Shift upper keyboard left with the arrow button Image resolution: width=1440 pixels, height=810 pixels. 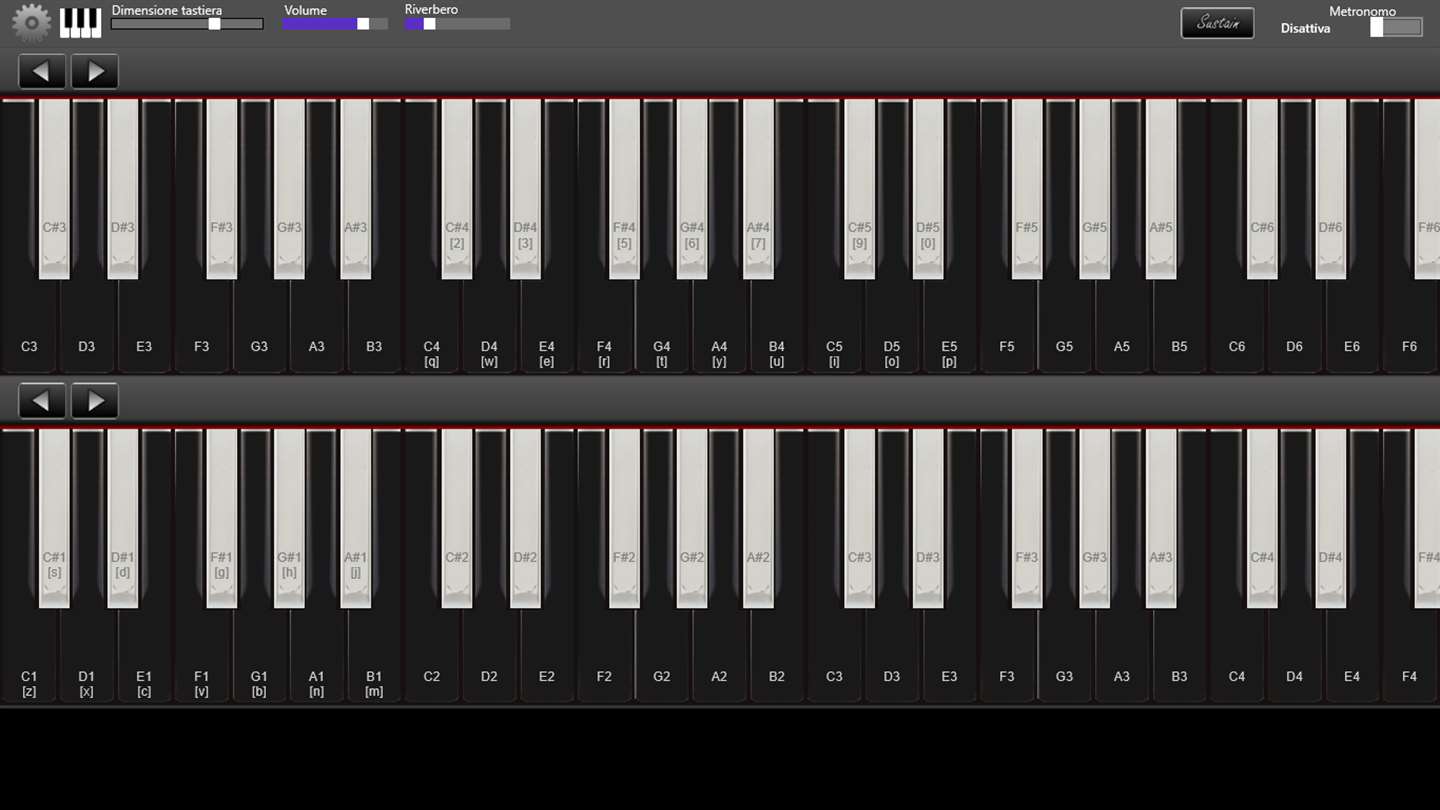click(42, 72)
